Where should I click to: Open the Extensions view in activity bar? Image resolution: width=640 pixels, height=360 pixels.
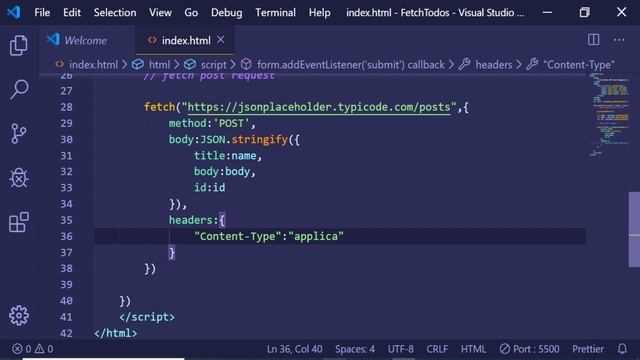(x=19, y=222)
